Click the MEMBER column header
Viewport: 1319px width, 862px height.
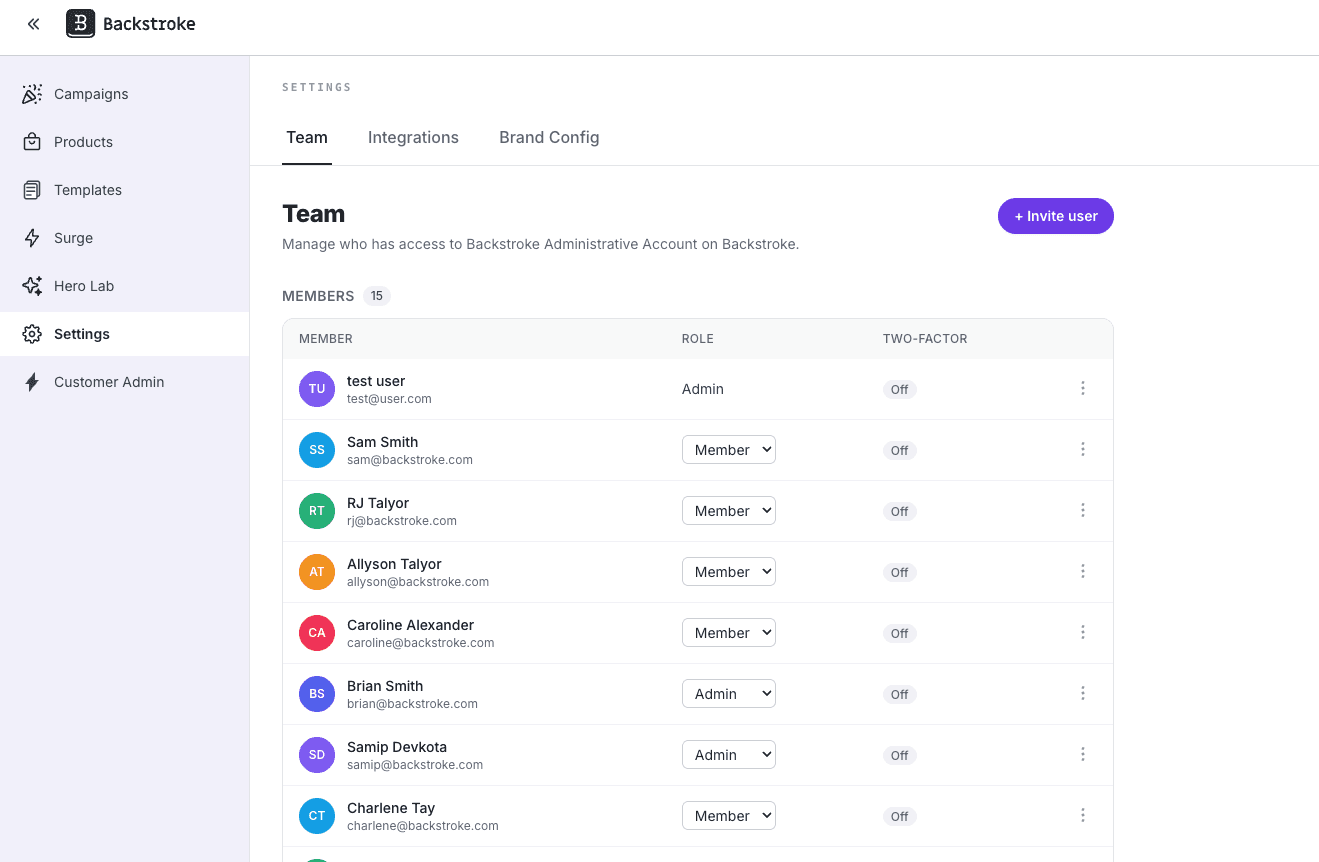point(326,339)
